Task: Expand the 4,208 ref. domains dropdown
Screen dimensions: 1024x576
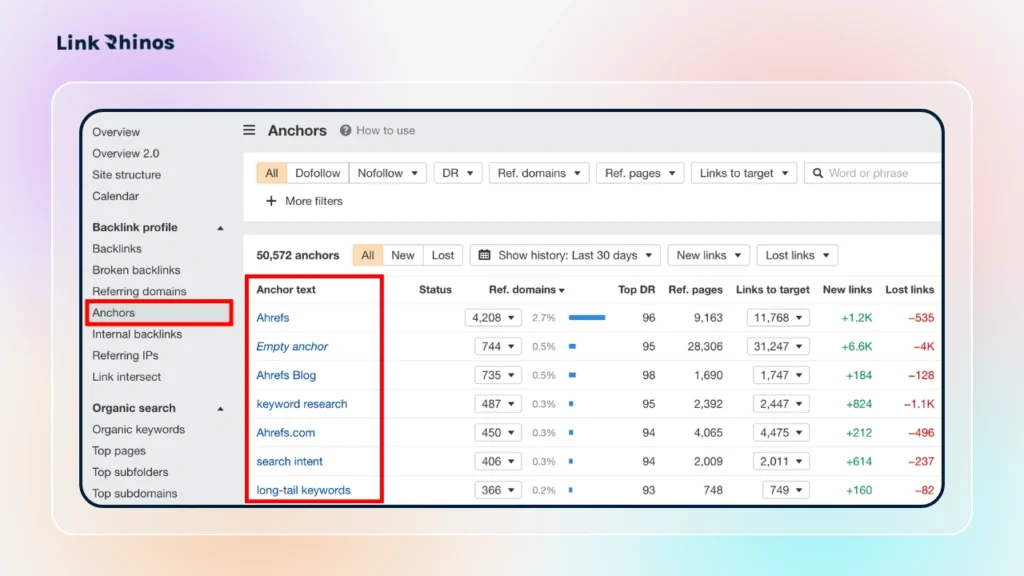Action: pyautogui.click(x=493, y=318)
